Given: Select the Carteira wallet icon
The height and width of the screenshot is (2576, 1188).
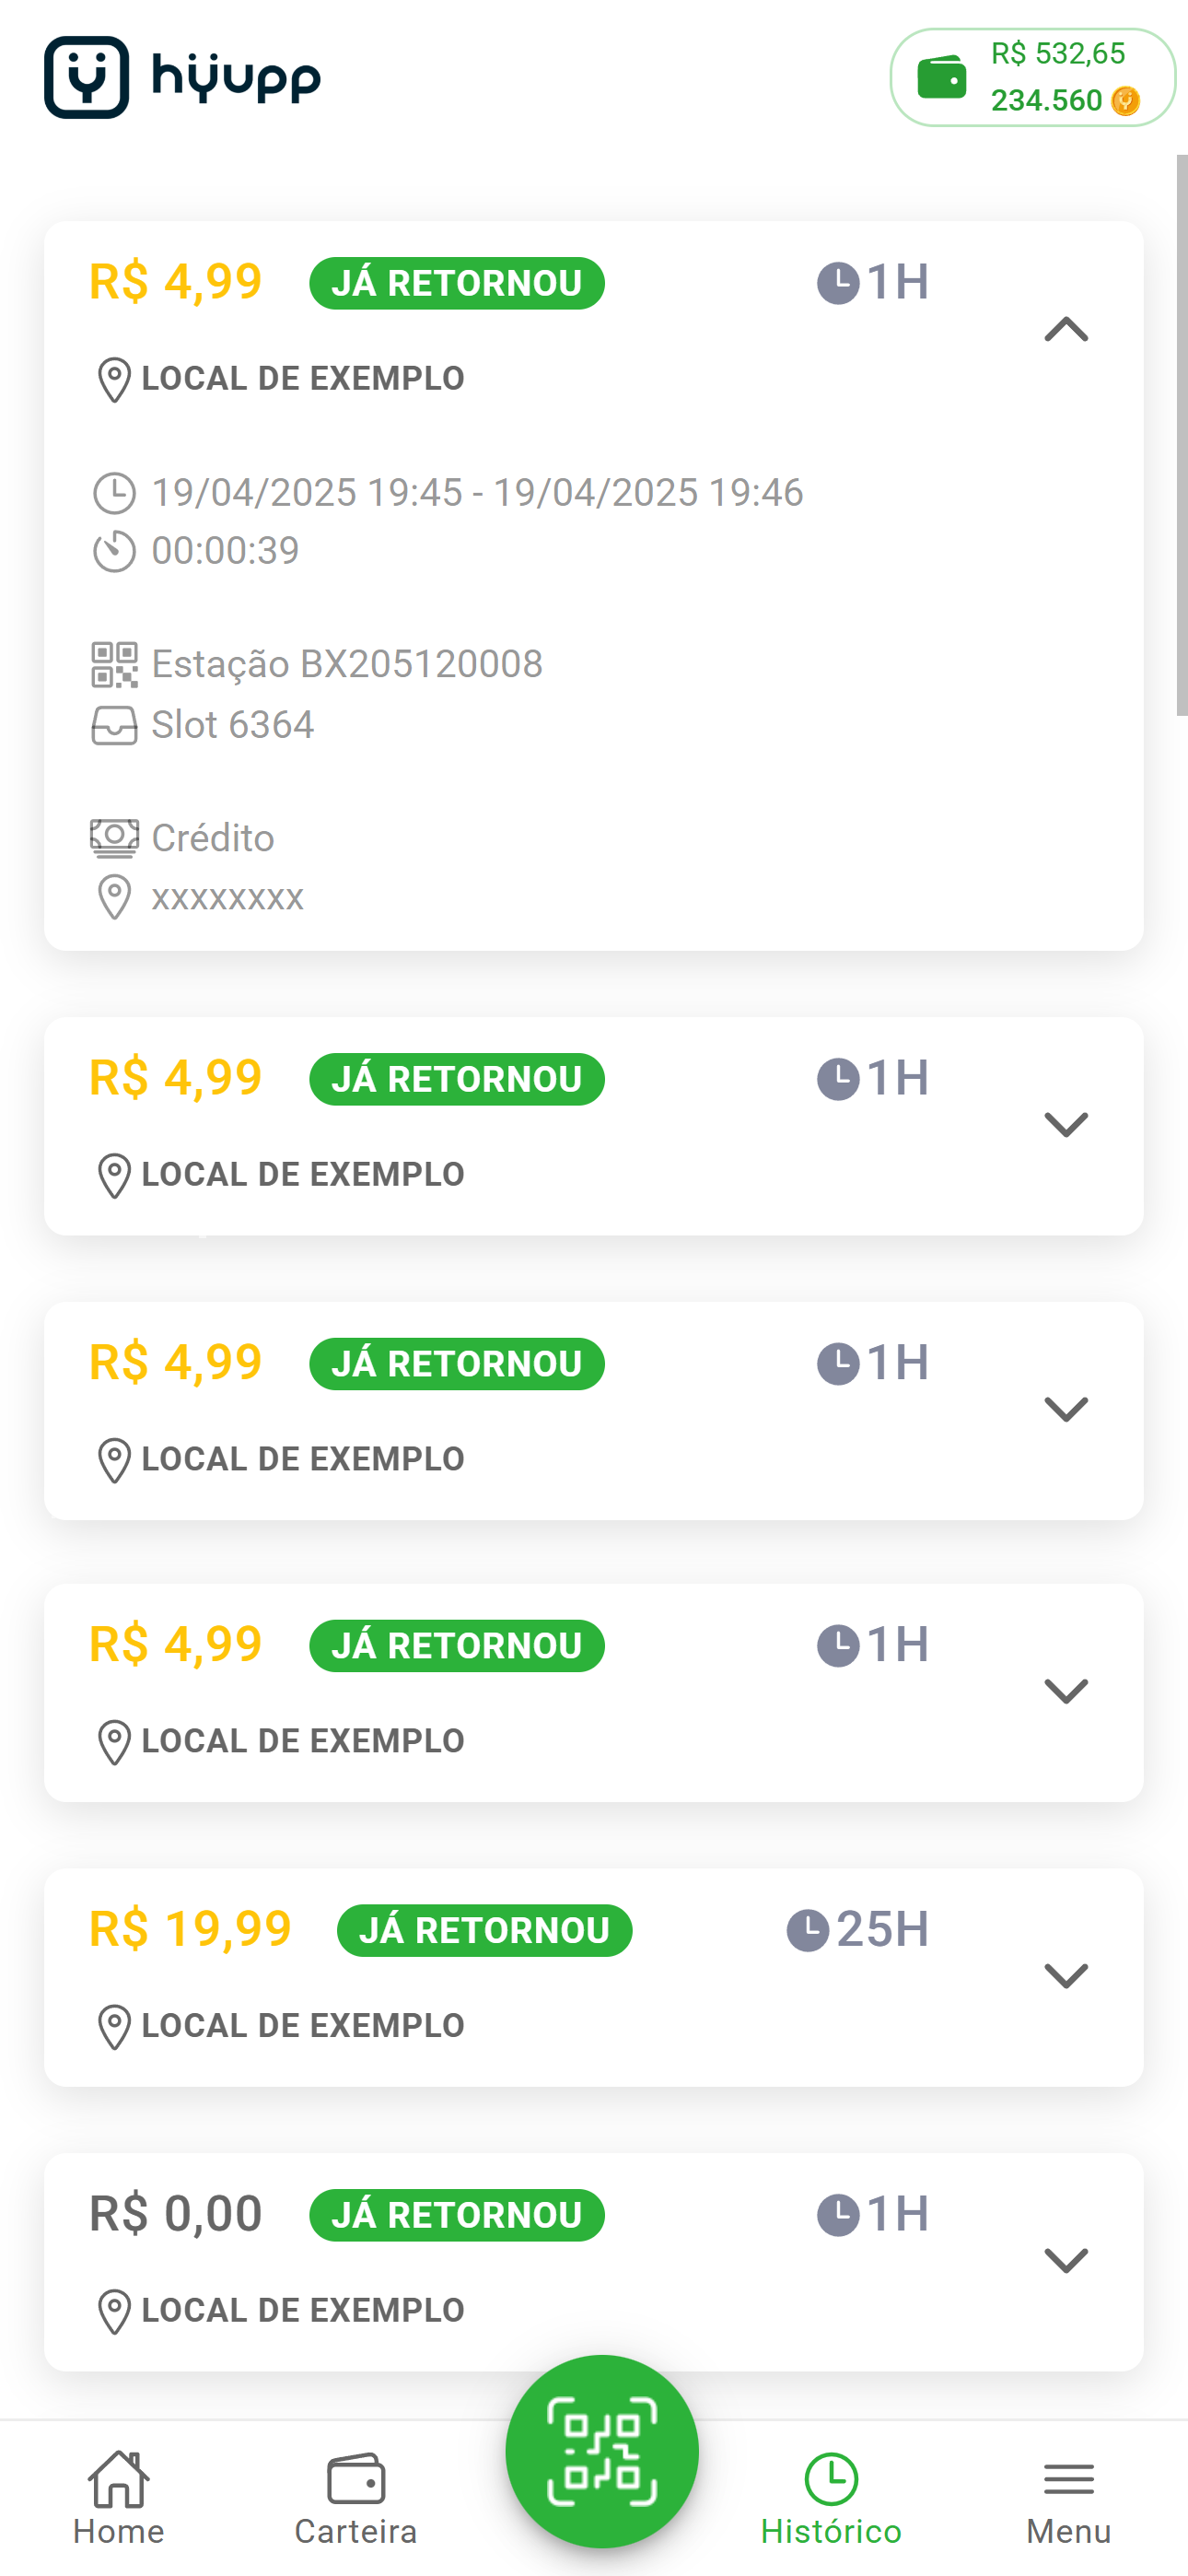Looking at the screenshot, I should point(356,2479).
